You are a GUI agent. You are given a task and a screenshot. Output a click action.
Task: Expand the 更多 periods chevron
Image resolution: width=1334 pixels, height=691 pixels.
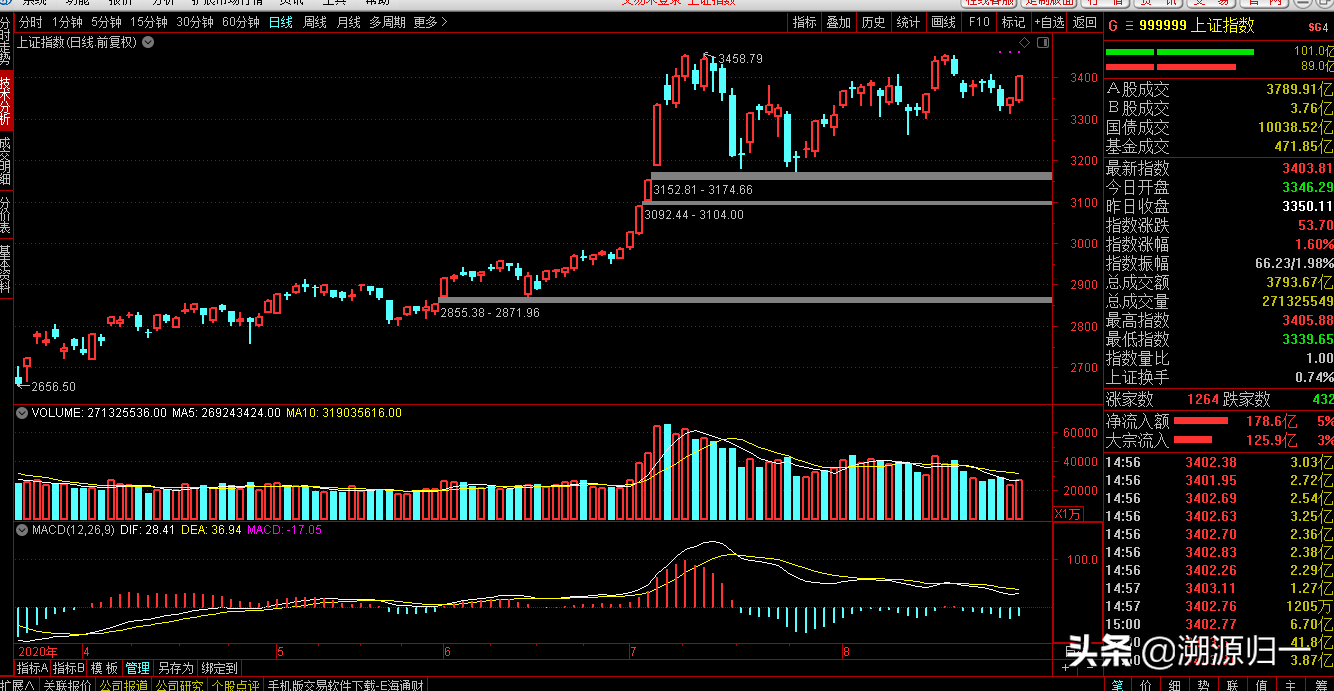445,22
